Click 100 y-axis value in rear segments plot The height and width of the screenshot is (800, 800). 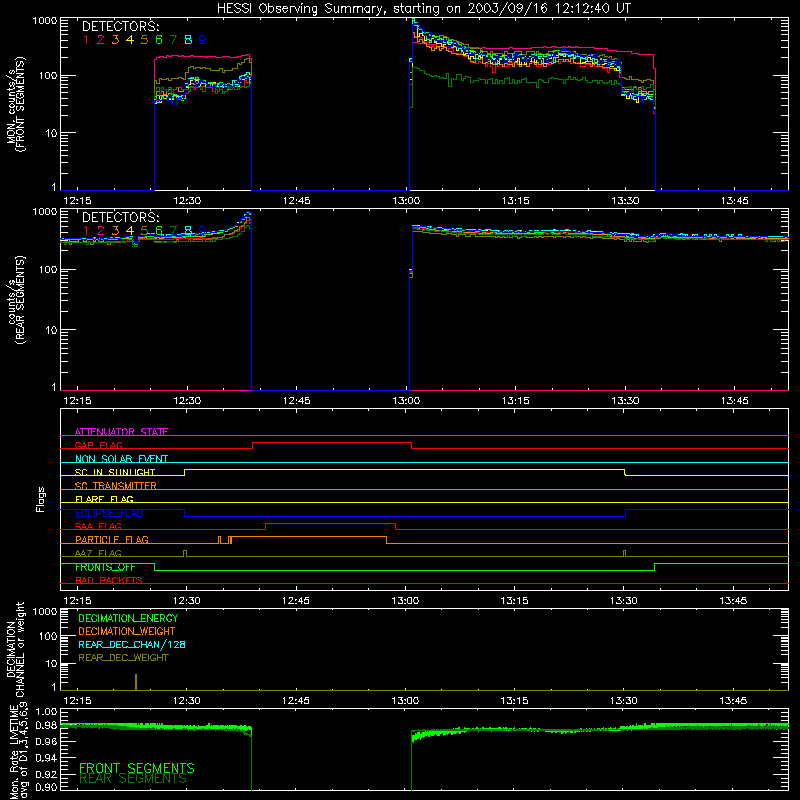48,269
